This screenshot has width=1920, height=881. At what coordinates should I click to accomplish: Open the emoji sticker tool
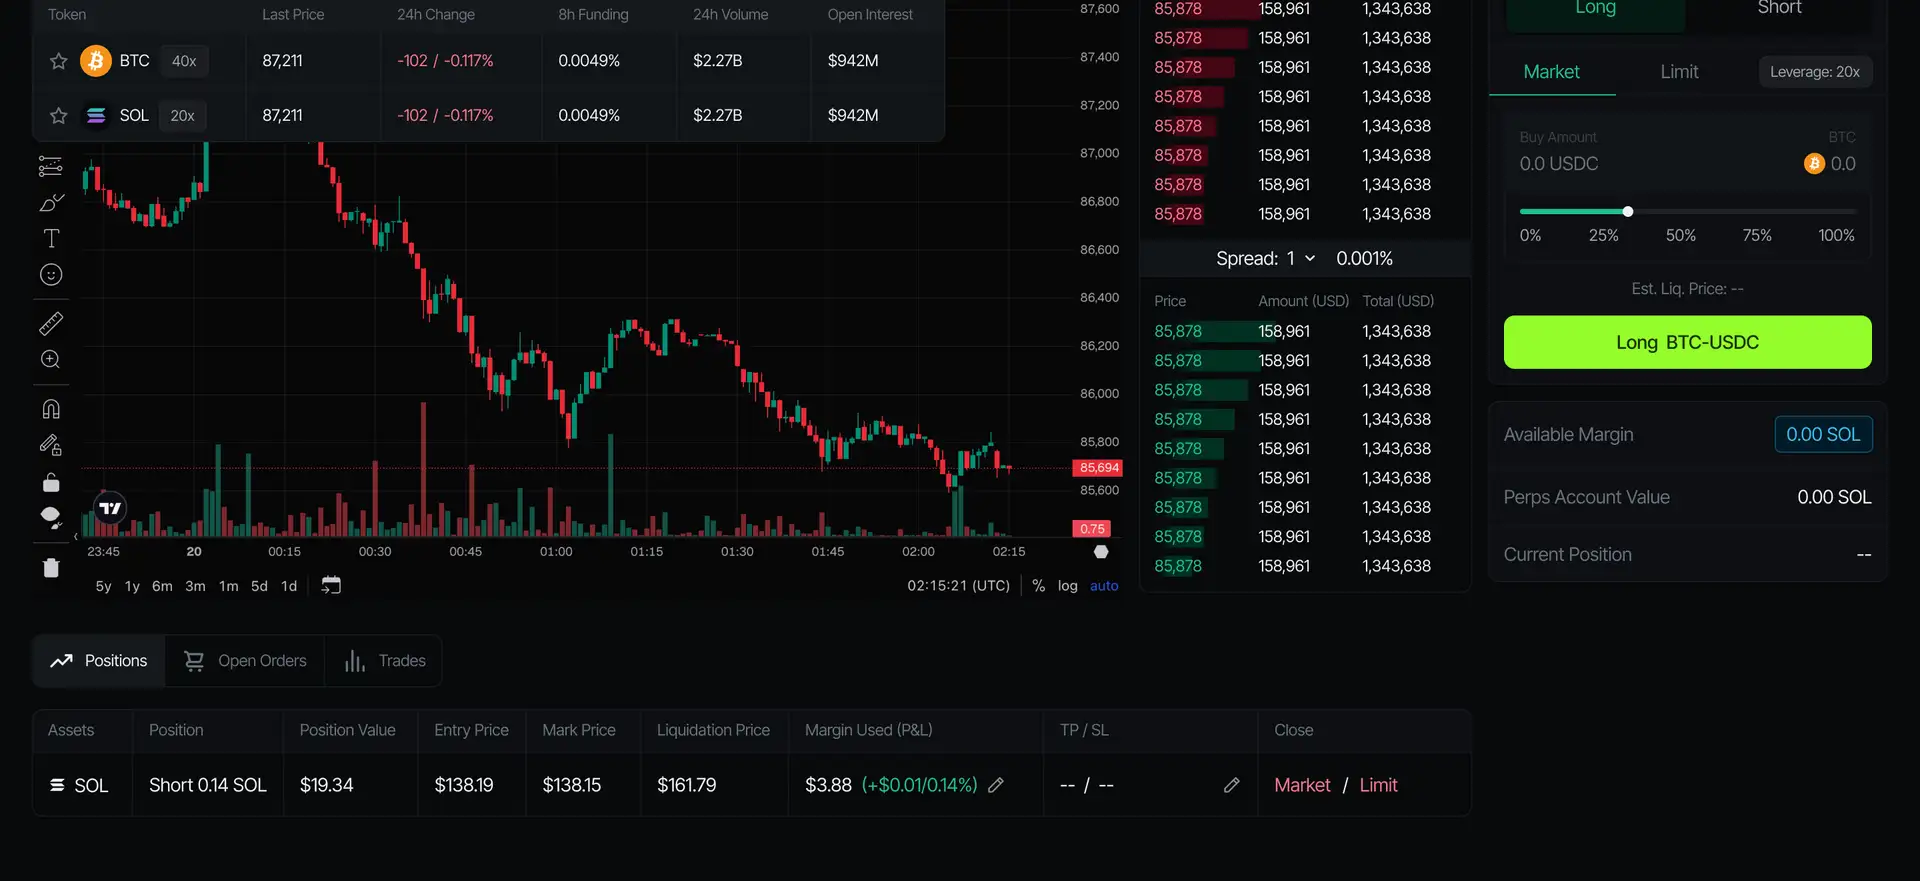coord(51,275)
